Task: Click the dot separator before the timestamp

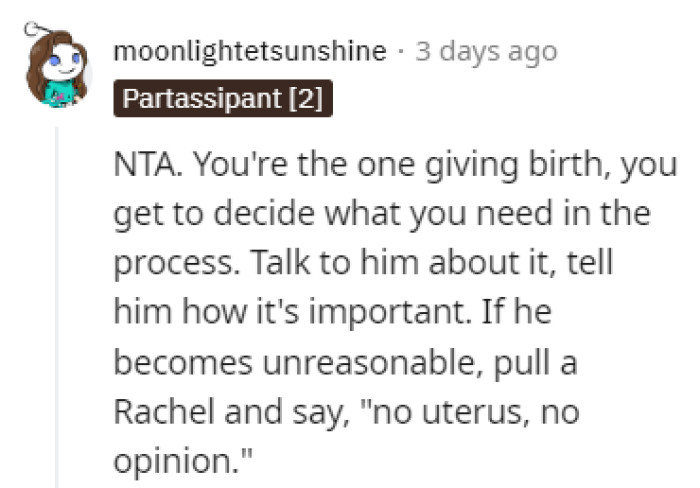Action: point(401,51)
